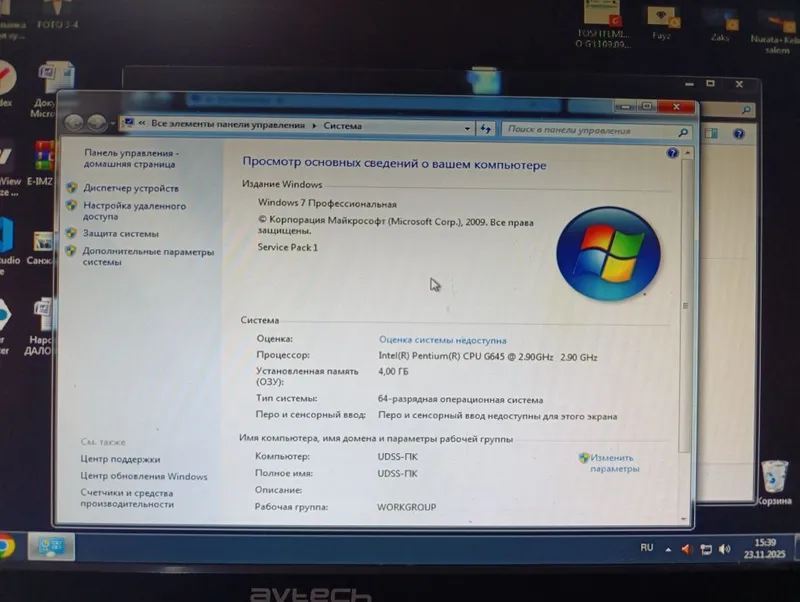Click the forward navigation arrow

coord(97,123)
